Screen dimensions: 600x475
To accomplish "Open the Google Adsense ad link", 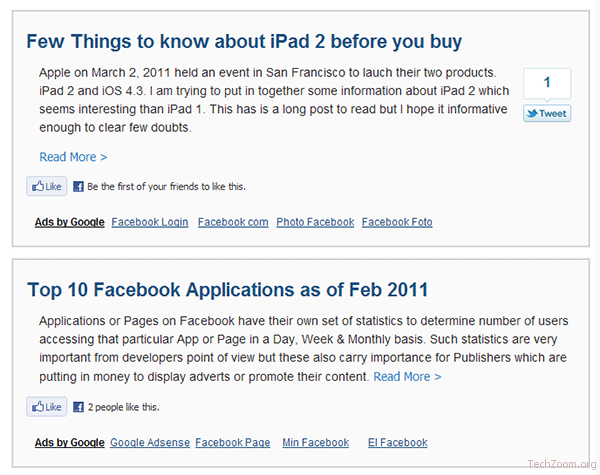I will [x=150, y=442].
